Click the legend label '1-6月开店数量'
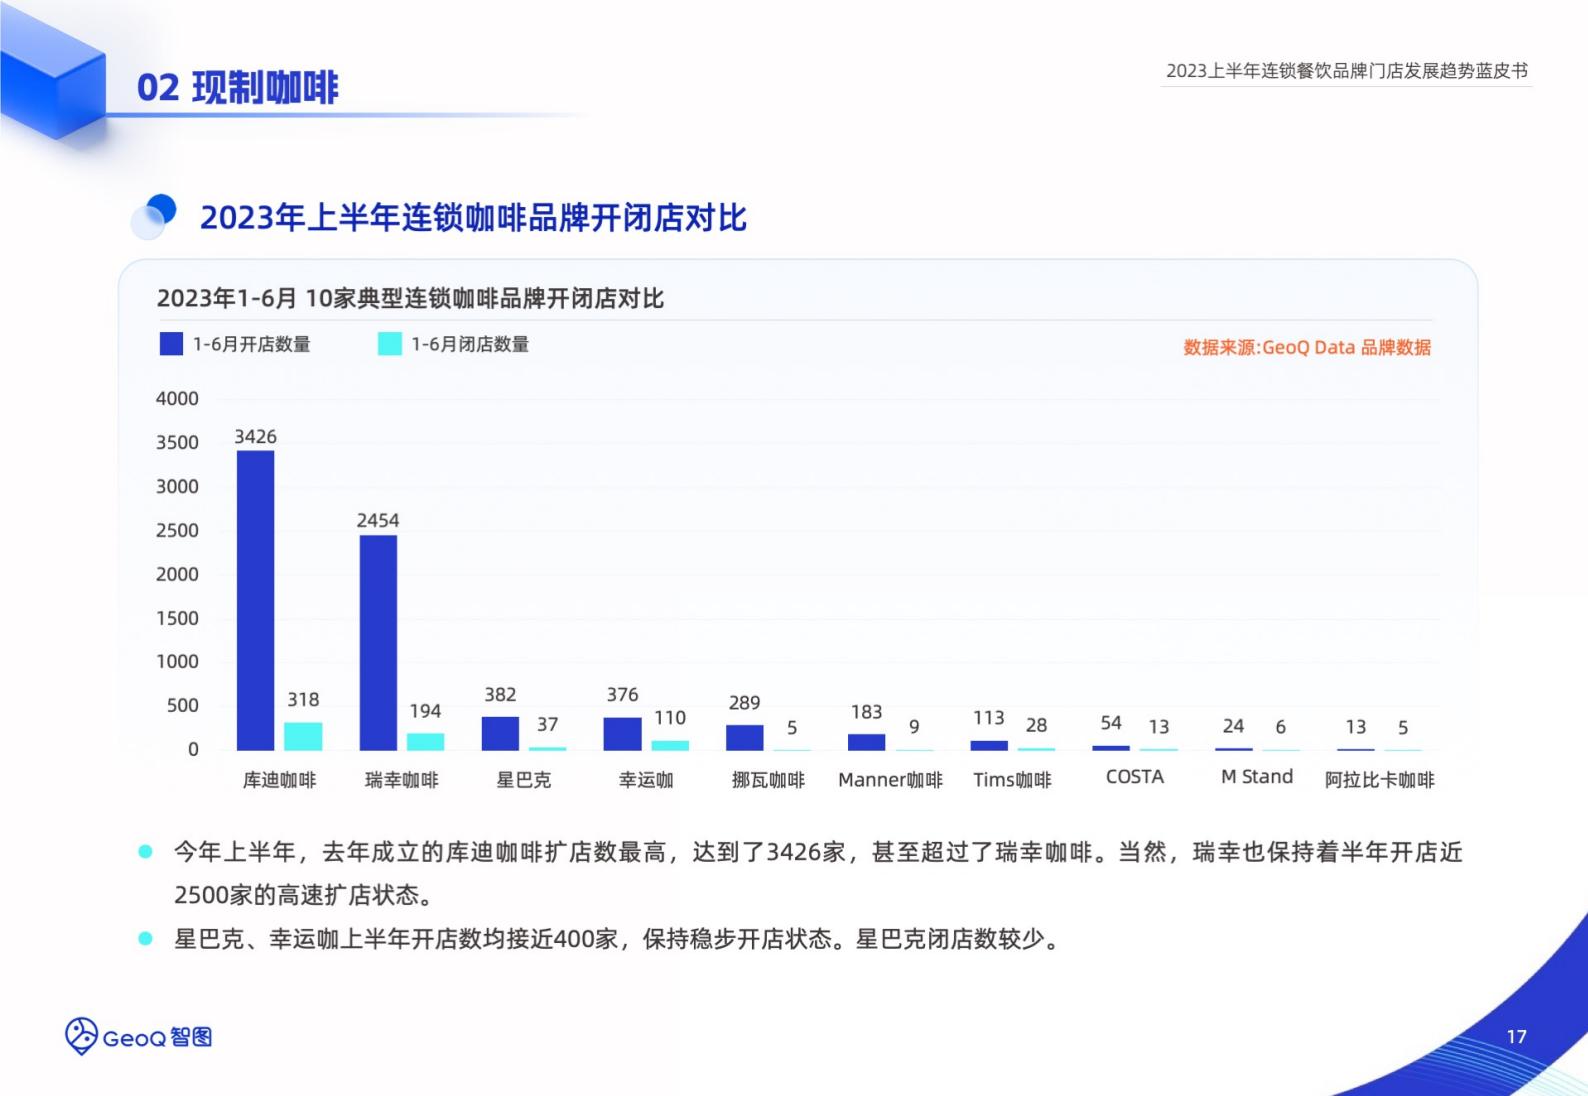 (251, 344)
